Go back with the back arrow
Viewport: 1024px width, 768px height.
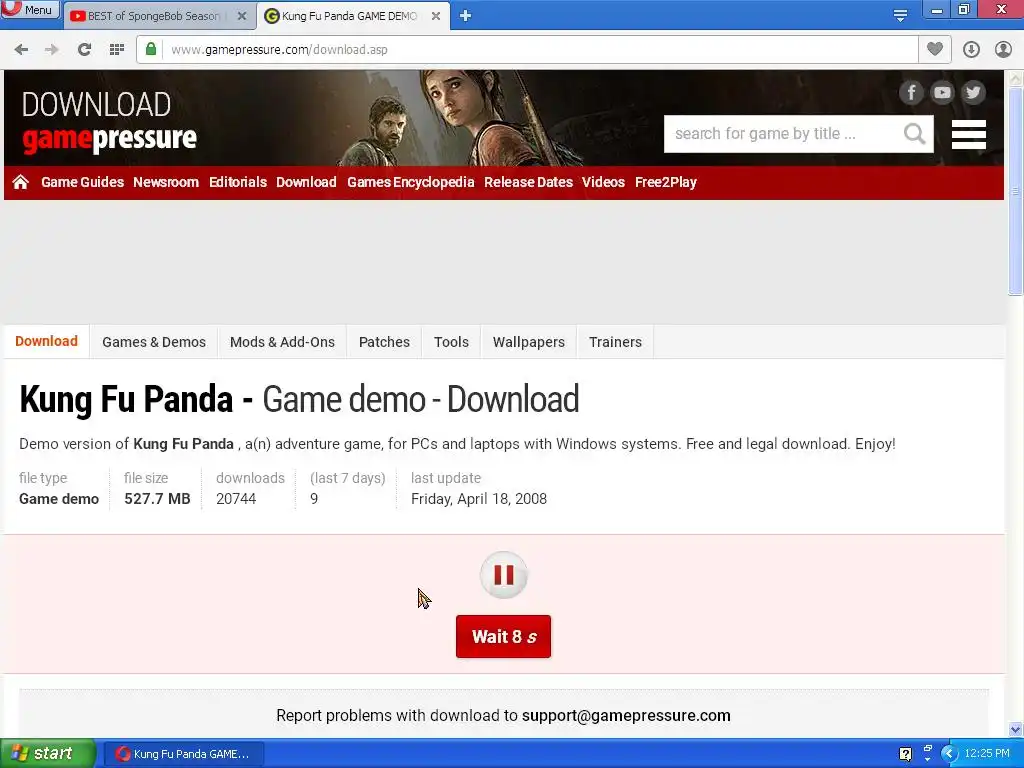21,50
